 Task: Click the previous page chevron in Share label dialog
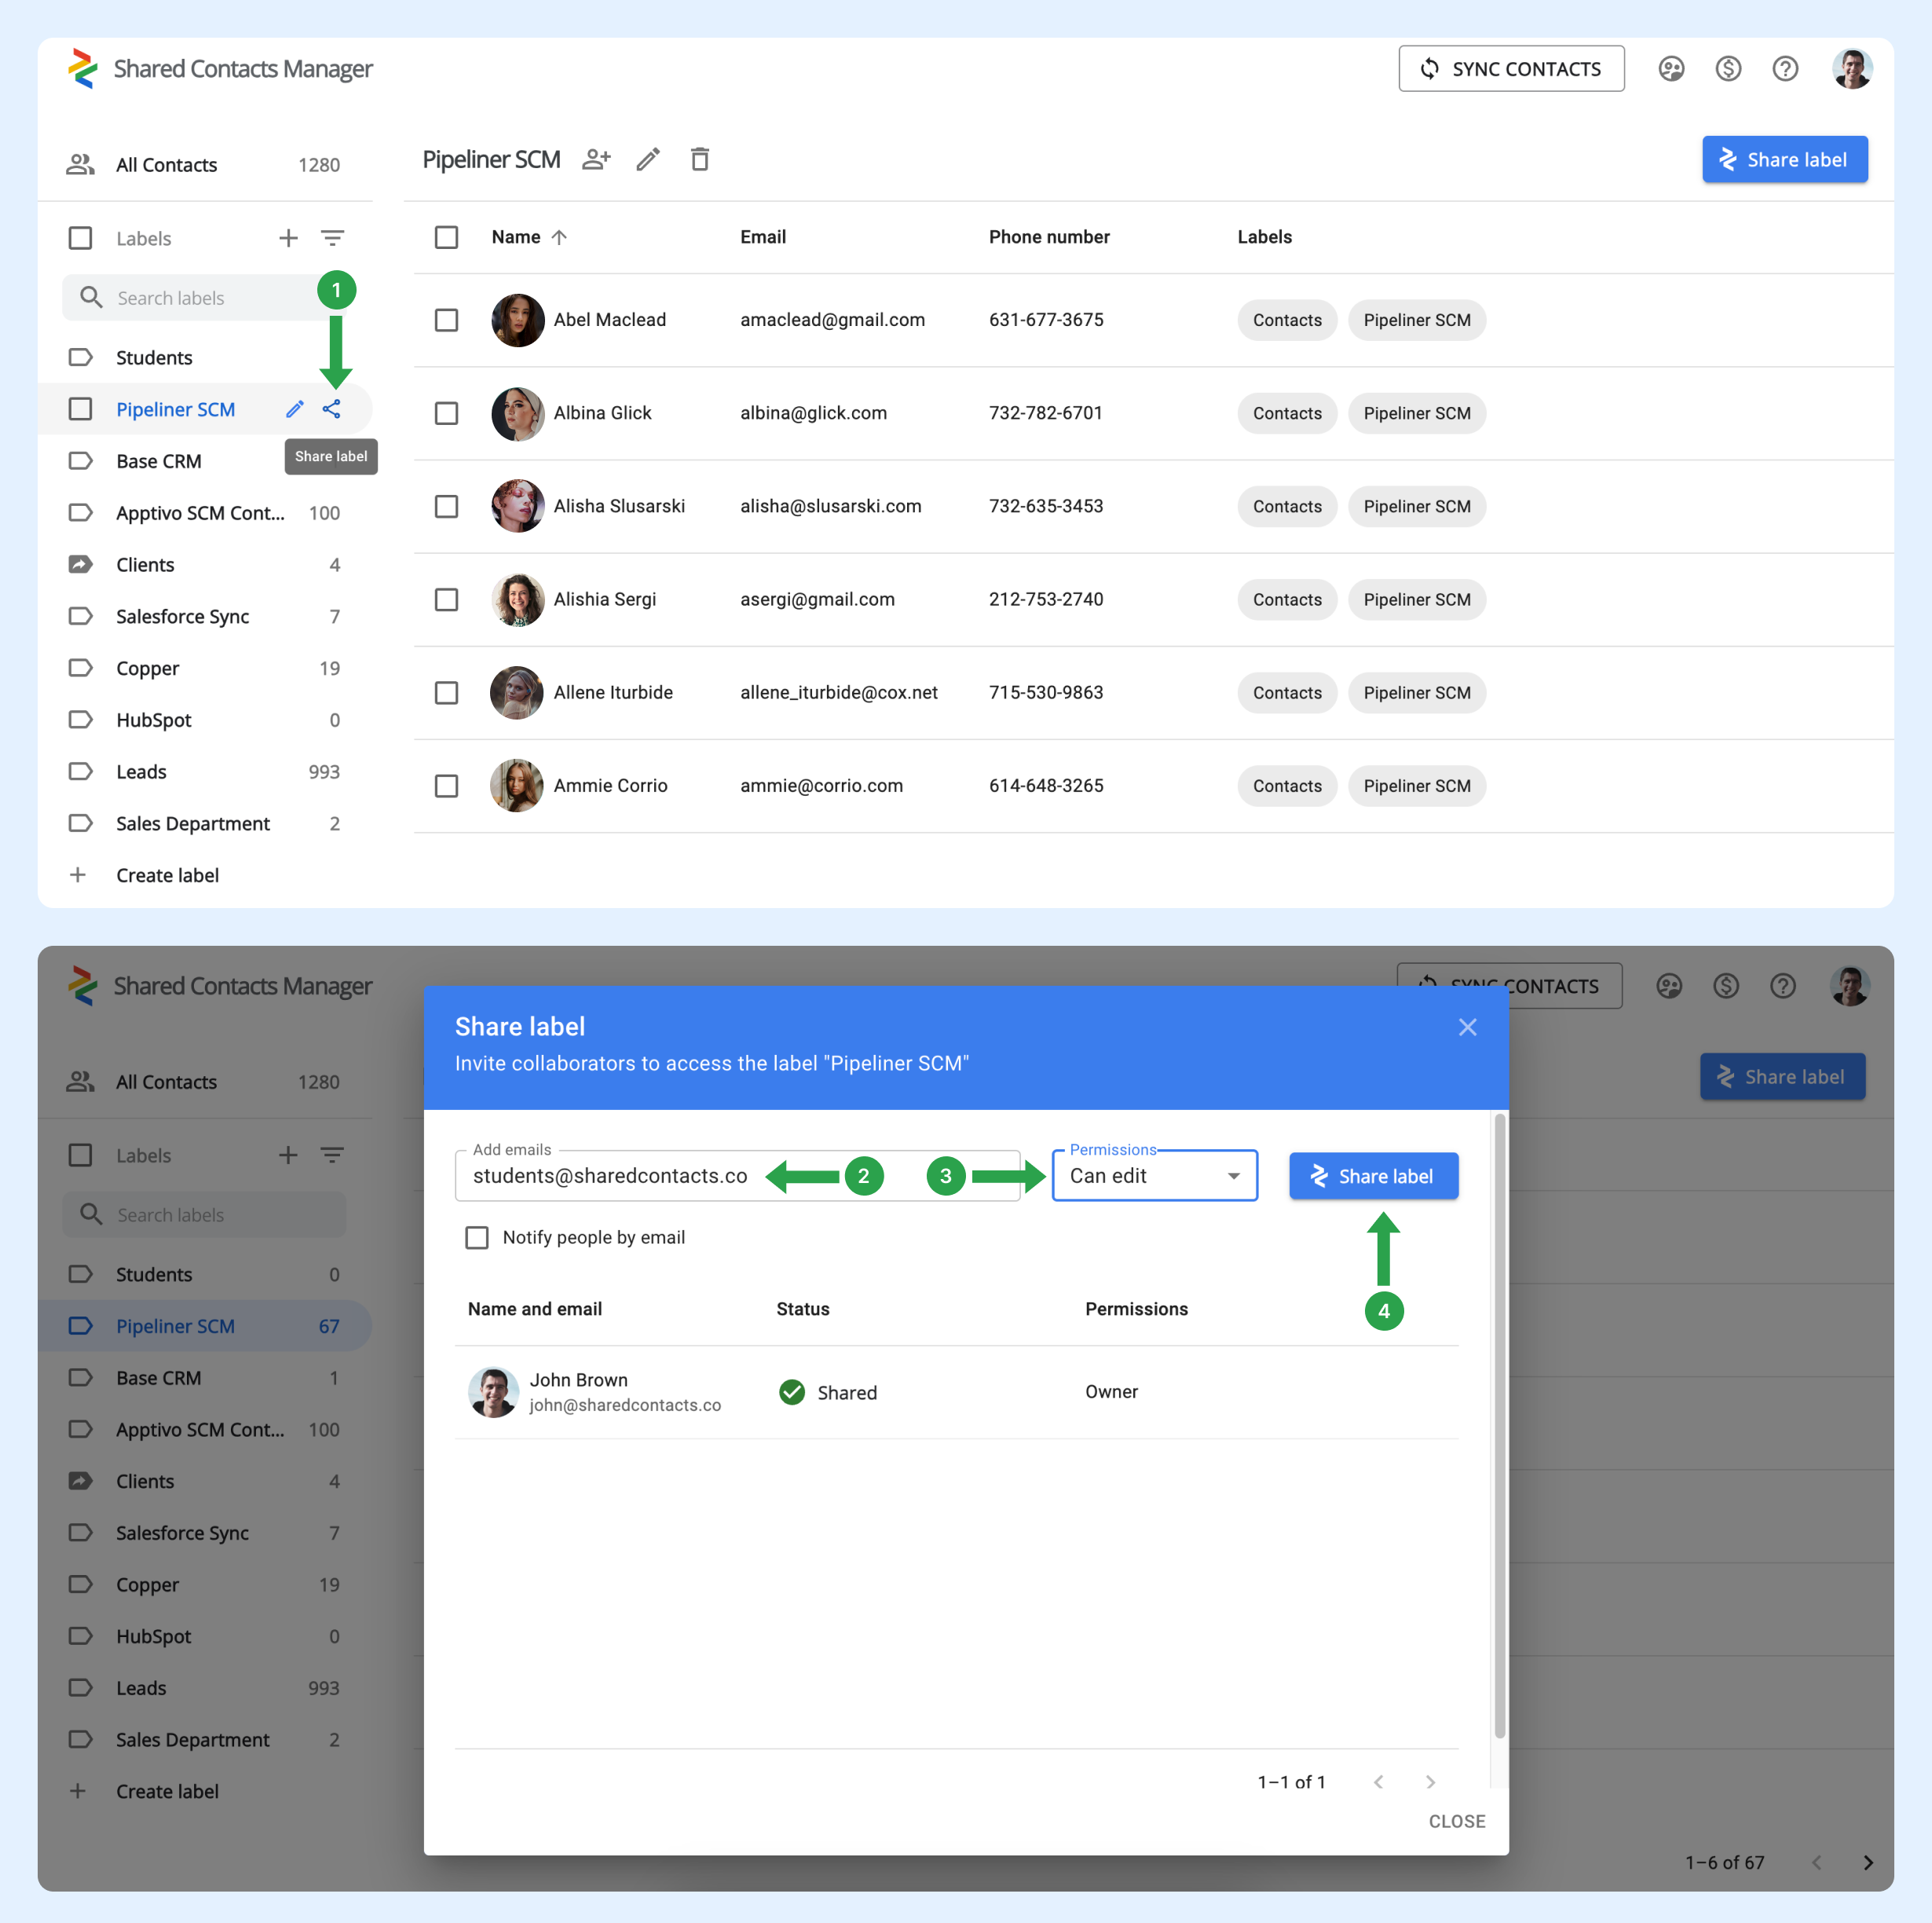(x=1379, y=1782)
